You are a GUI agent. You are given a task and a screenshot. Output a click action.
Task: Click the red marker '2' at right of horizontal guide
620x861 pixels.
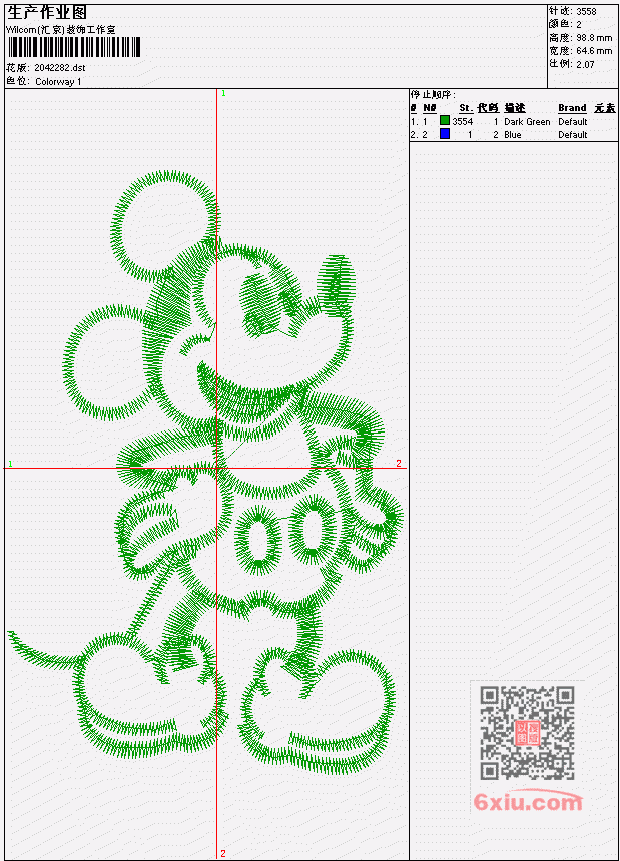(399, 463)
